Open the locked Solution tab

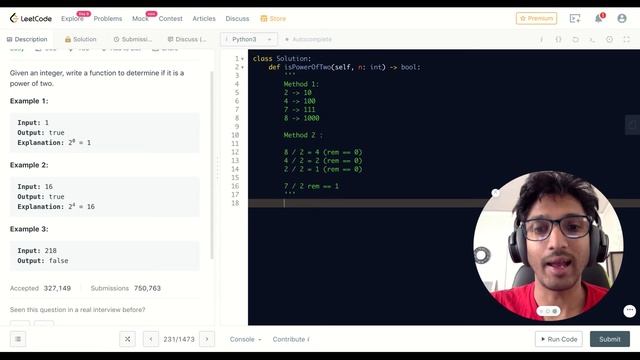point(80,39)
